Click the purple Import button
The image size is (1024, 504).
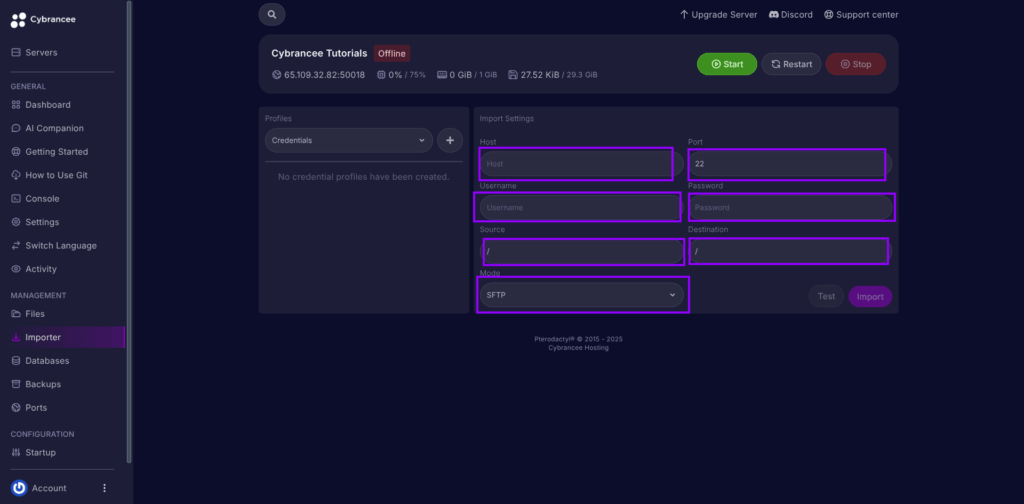(870, 296)
